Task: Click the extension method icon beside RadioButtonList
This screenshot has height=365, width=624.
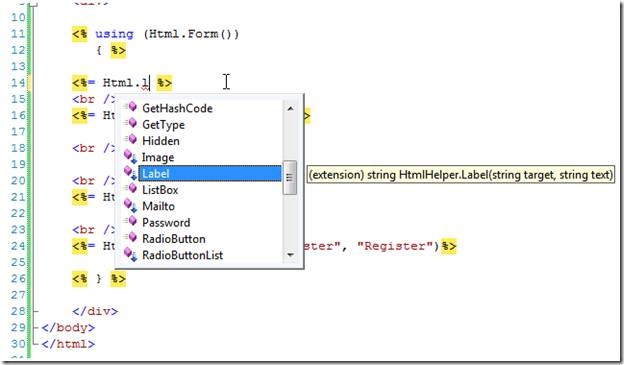Action: pyautogui.click(x=131, y=255)
